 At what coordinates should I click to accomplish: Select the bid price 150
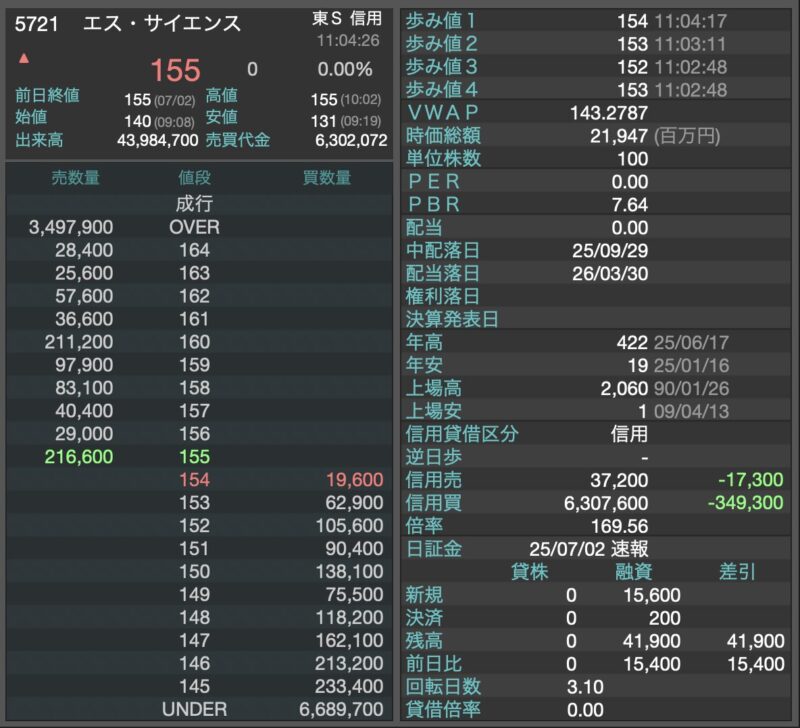point(194,572)
